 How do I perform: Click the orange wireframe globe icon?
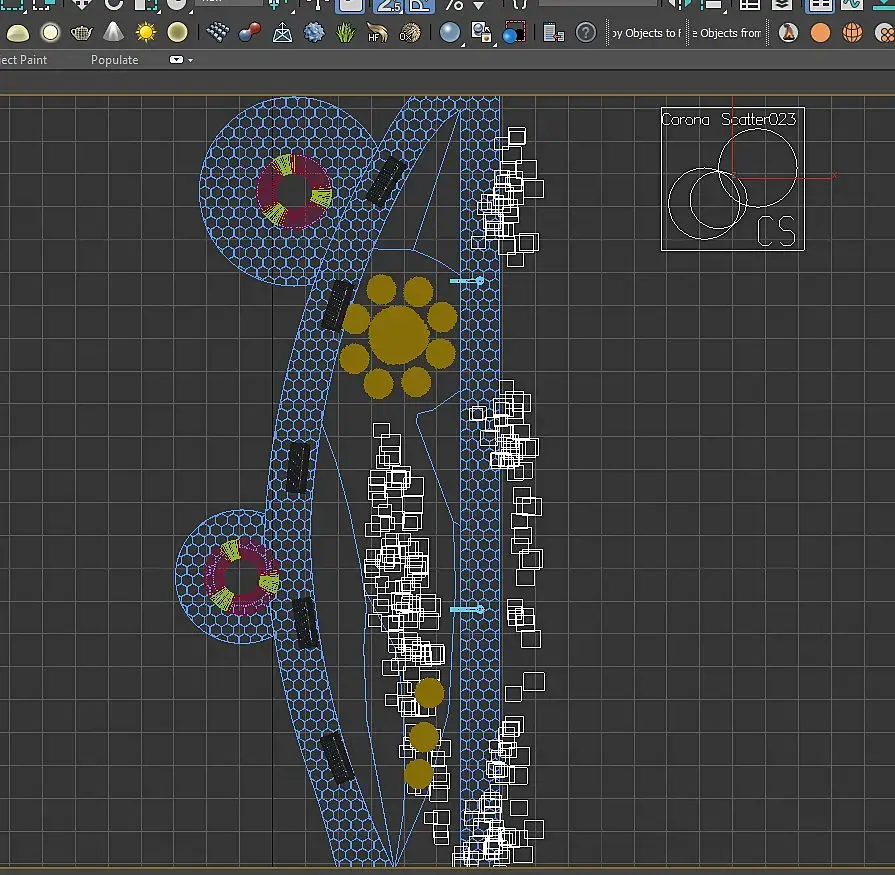[x=852, y=33]
